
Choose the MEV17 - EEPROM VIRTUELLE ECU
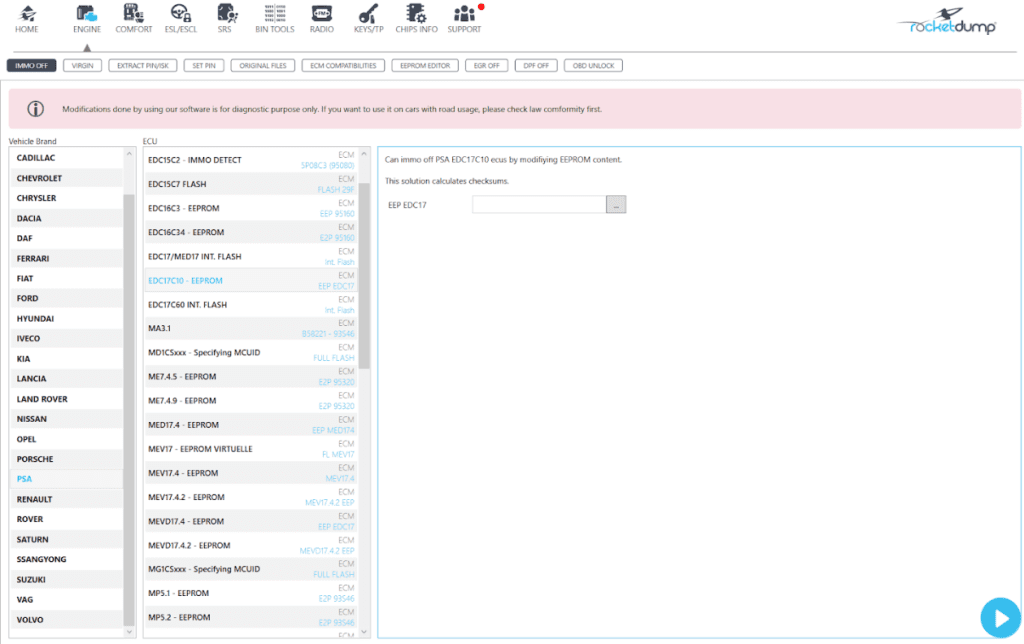(251, 449)
